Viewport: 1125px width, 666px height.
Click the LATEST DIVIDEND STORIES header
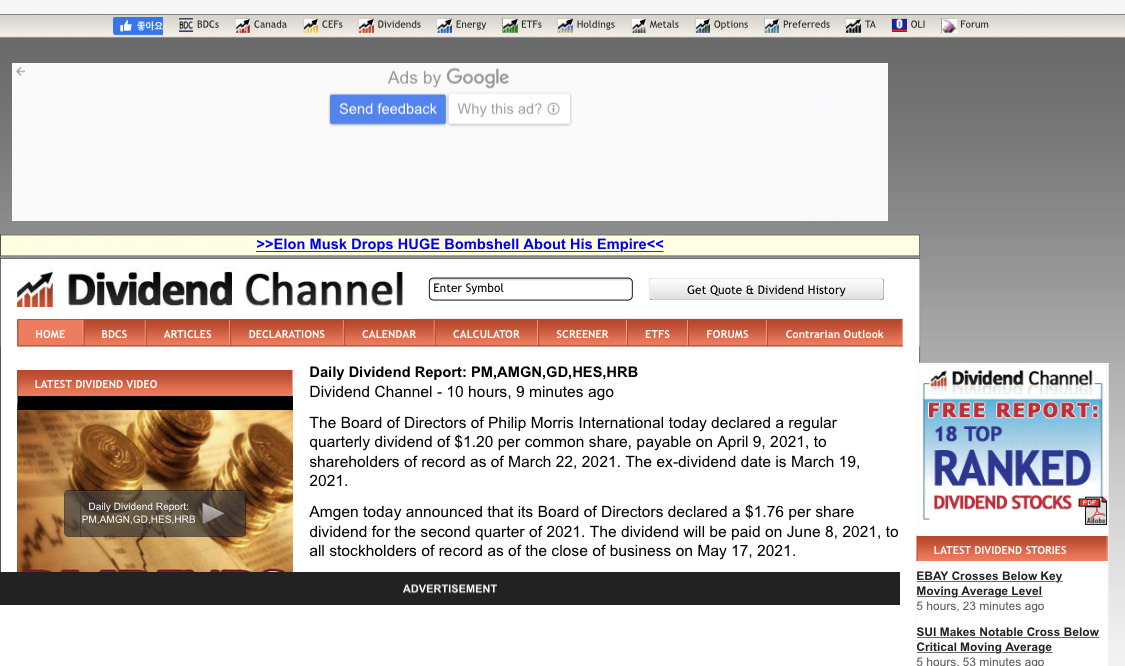click(1012, 550)
